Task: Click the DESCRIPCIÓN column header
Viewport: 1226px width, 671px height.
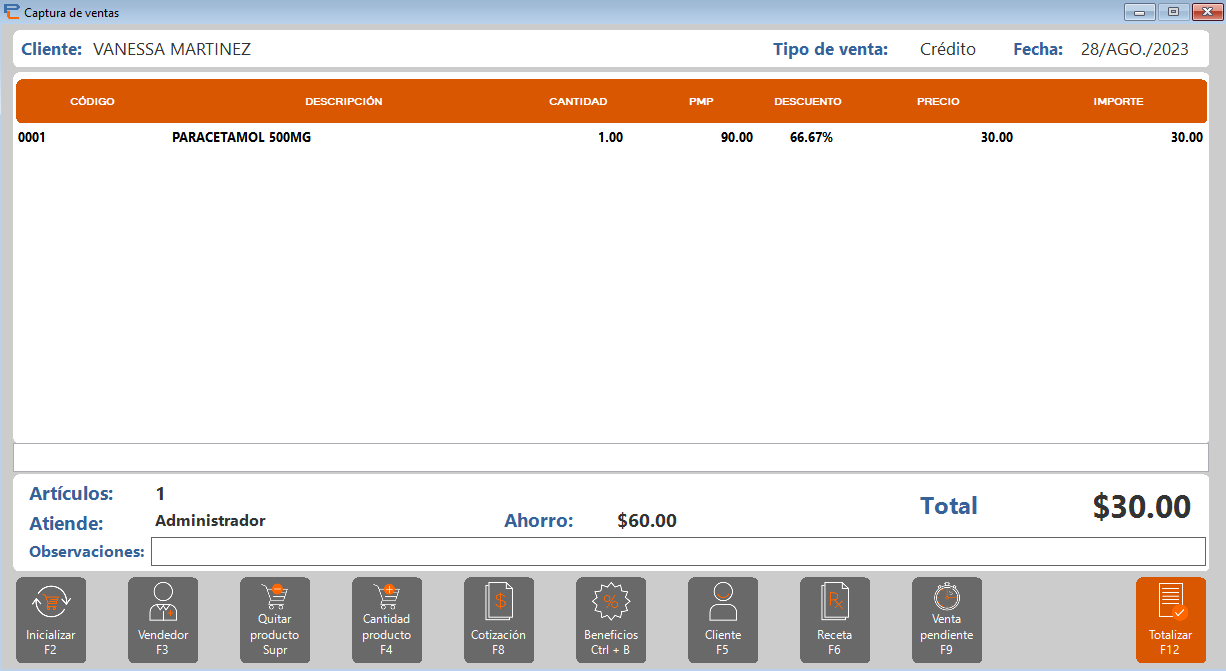Action: 344,102
